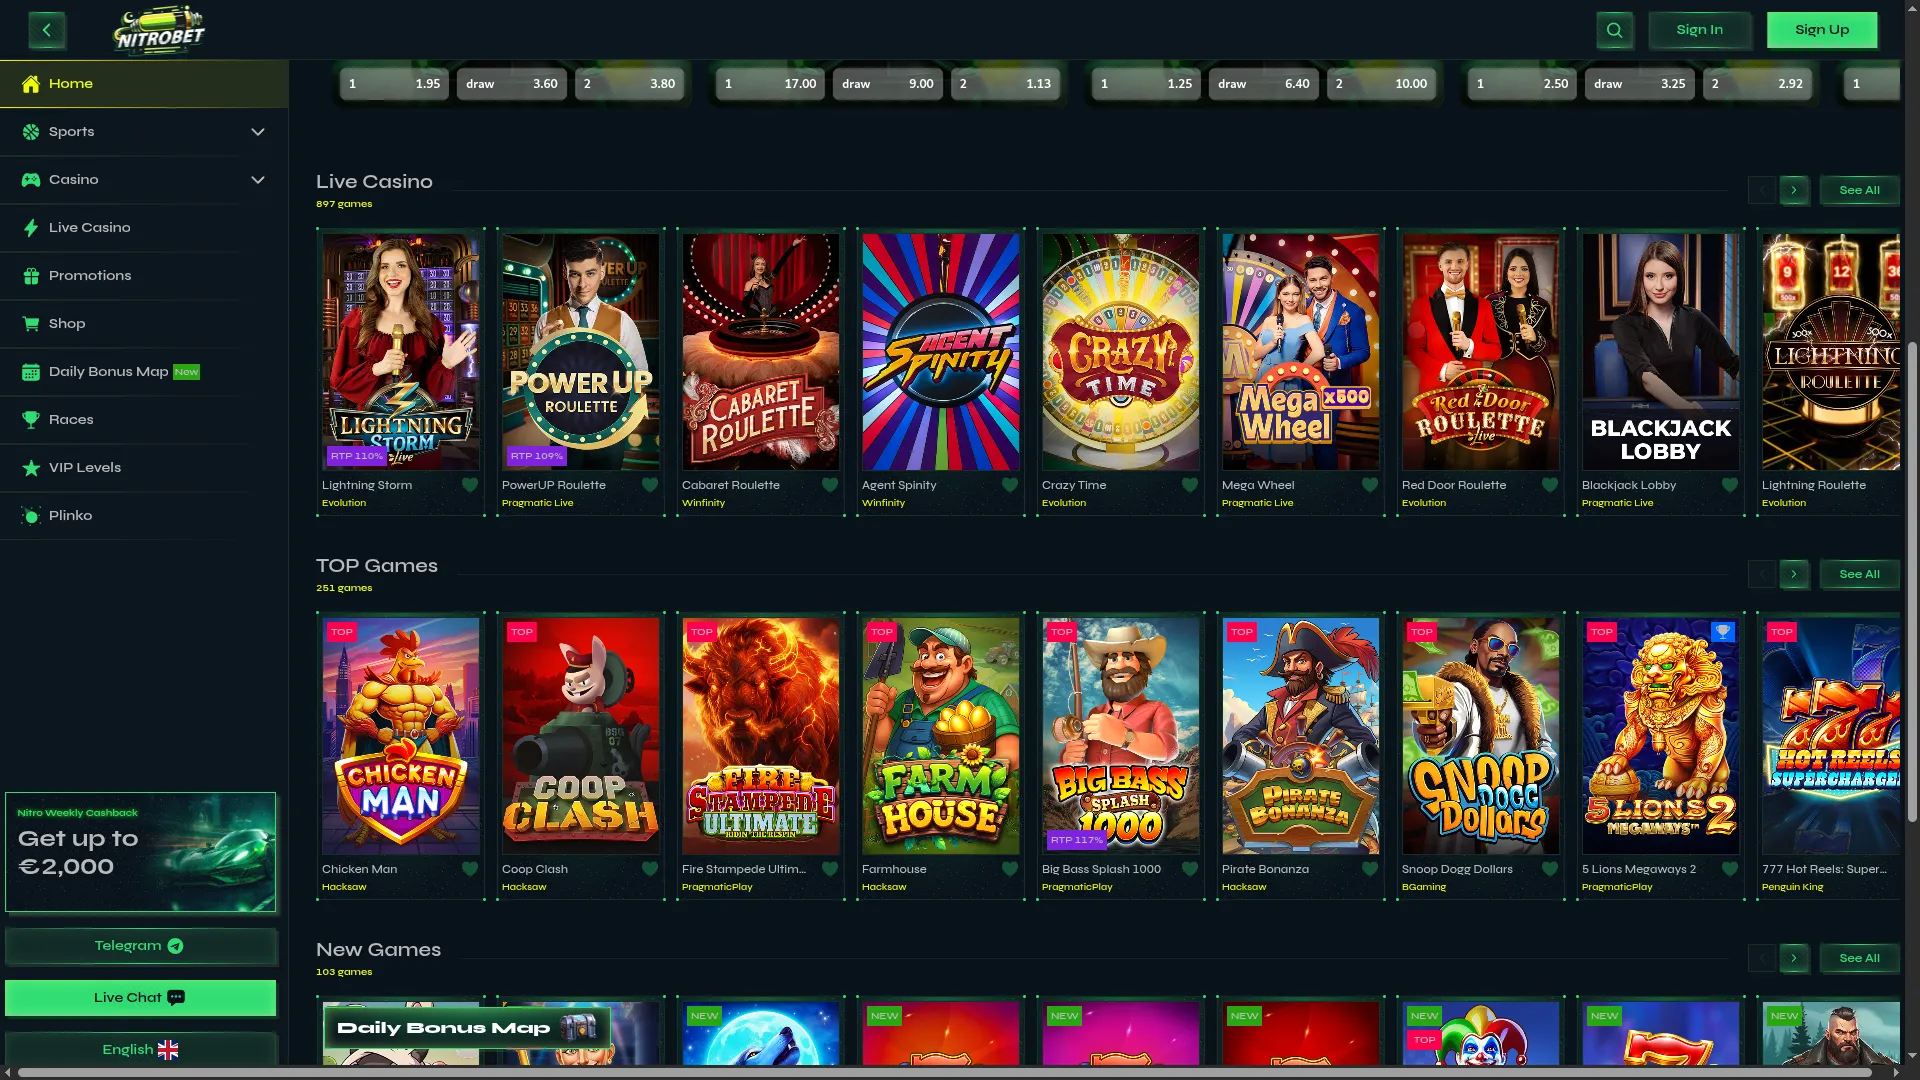The height and width of the screenshot is (1080, 1920).
Task: Toggle heart favorite on Coop Clash
Action: click(650, 869)
